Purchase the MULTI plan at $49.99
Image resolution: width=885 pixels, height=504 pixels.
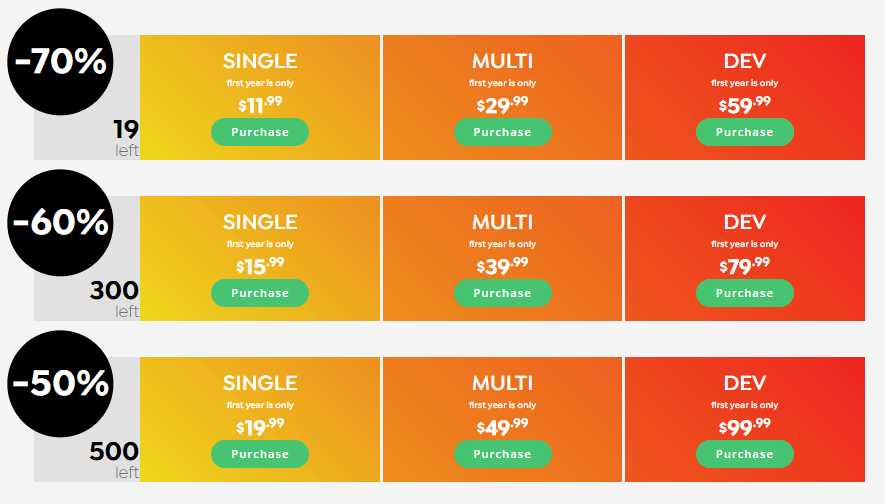click(x=502, y=454)
